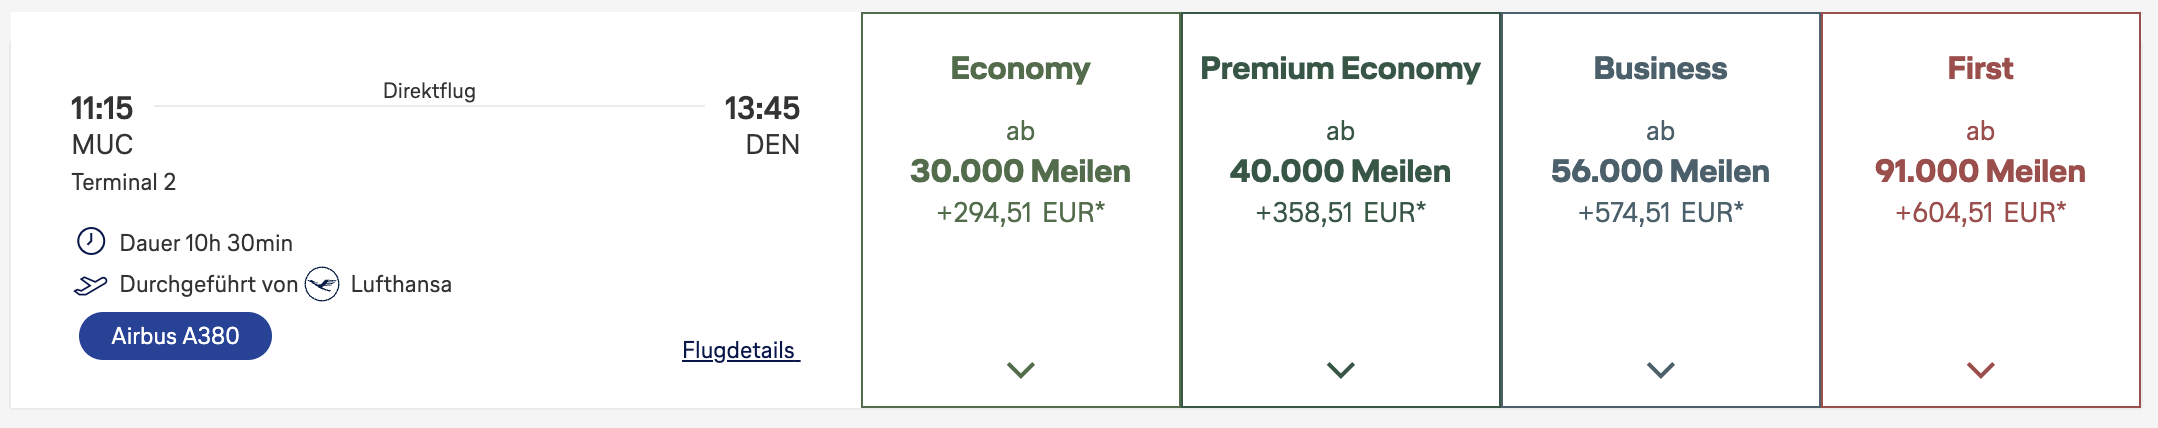This screenshot has height=428, width=2158.
Task: Click the airplane icon before Durchgeführt von
Action: tap(90, 286)
